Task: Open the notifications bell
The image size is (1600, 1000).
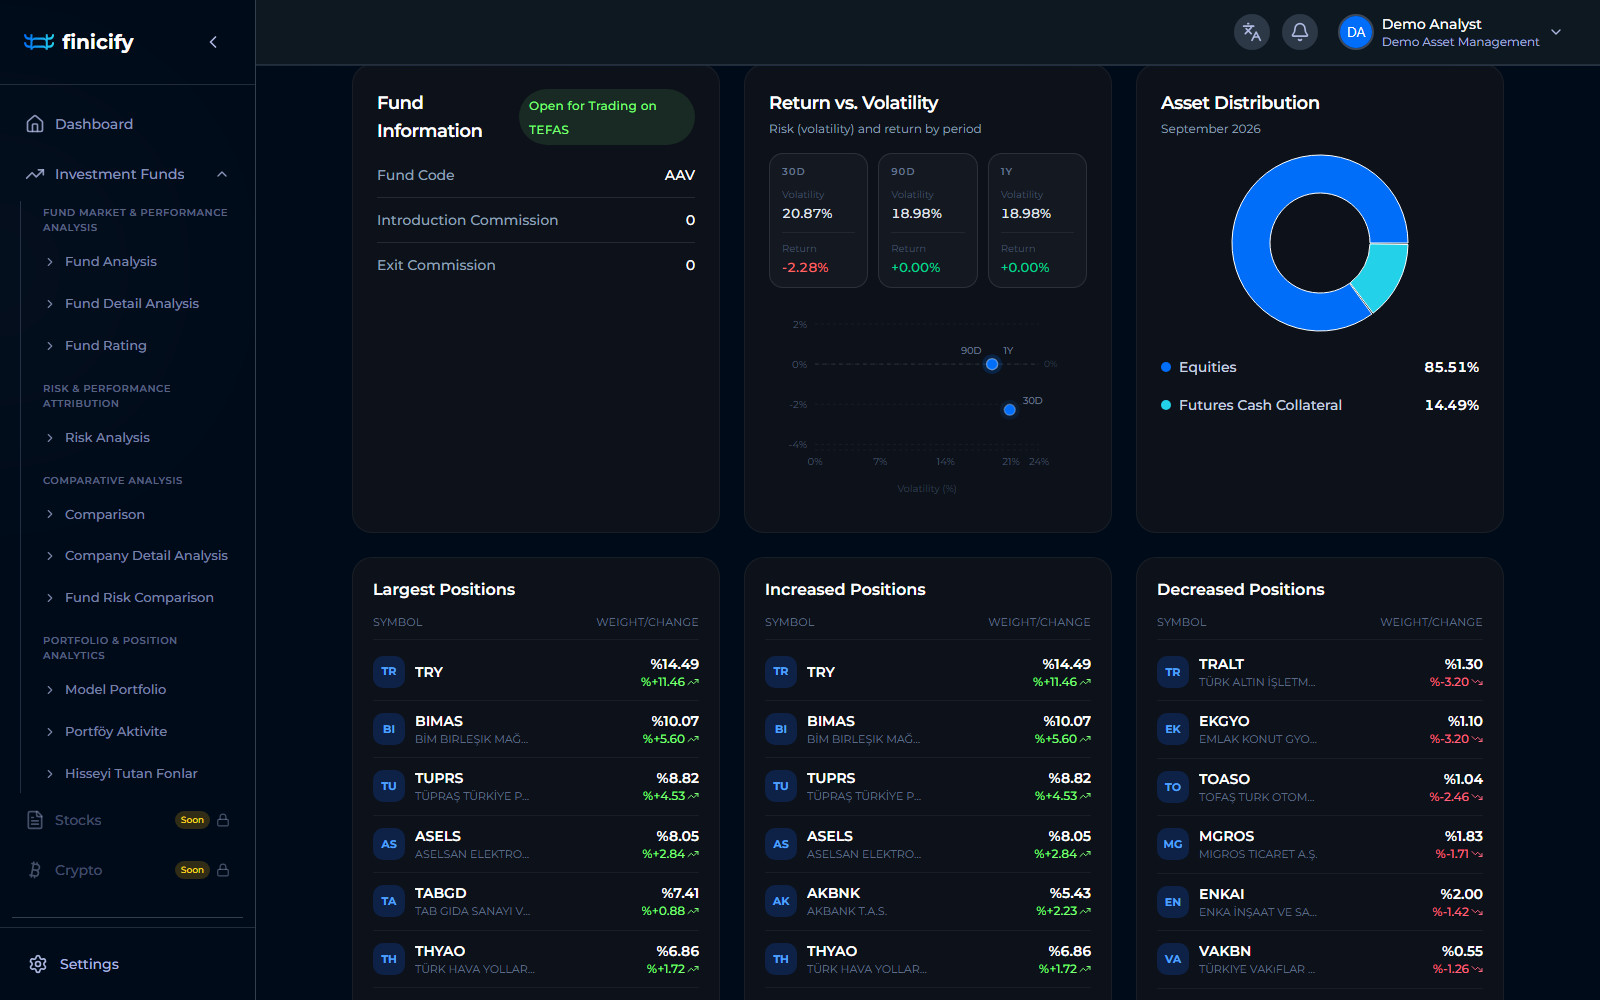Action: (1300, 32)
